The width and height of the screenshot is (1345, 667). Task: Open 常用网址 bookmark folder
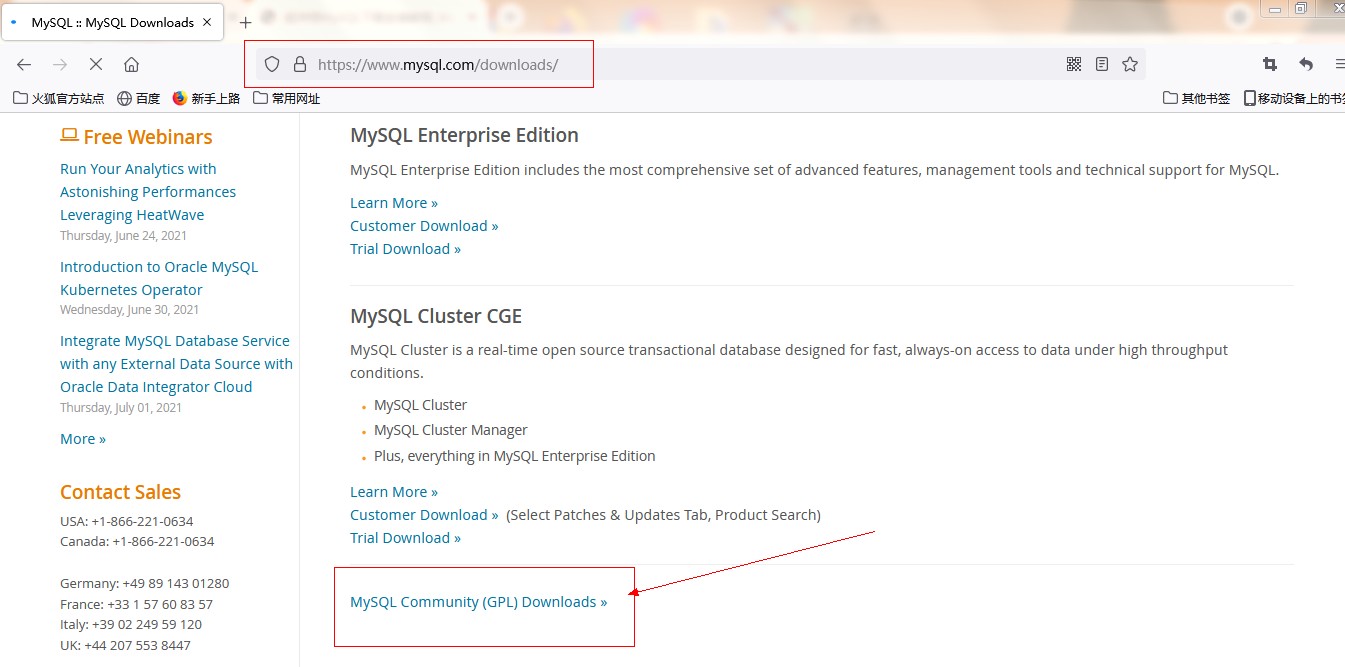[287, 98]
